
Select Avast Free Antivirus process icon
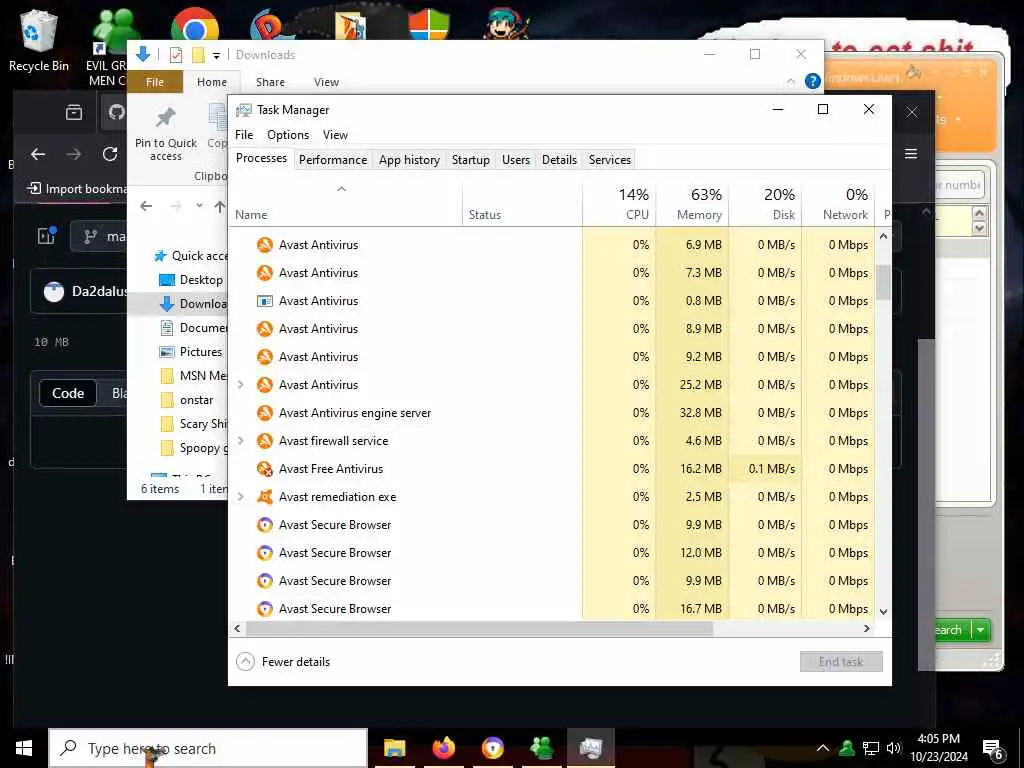click(x=264, y=469)
